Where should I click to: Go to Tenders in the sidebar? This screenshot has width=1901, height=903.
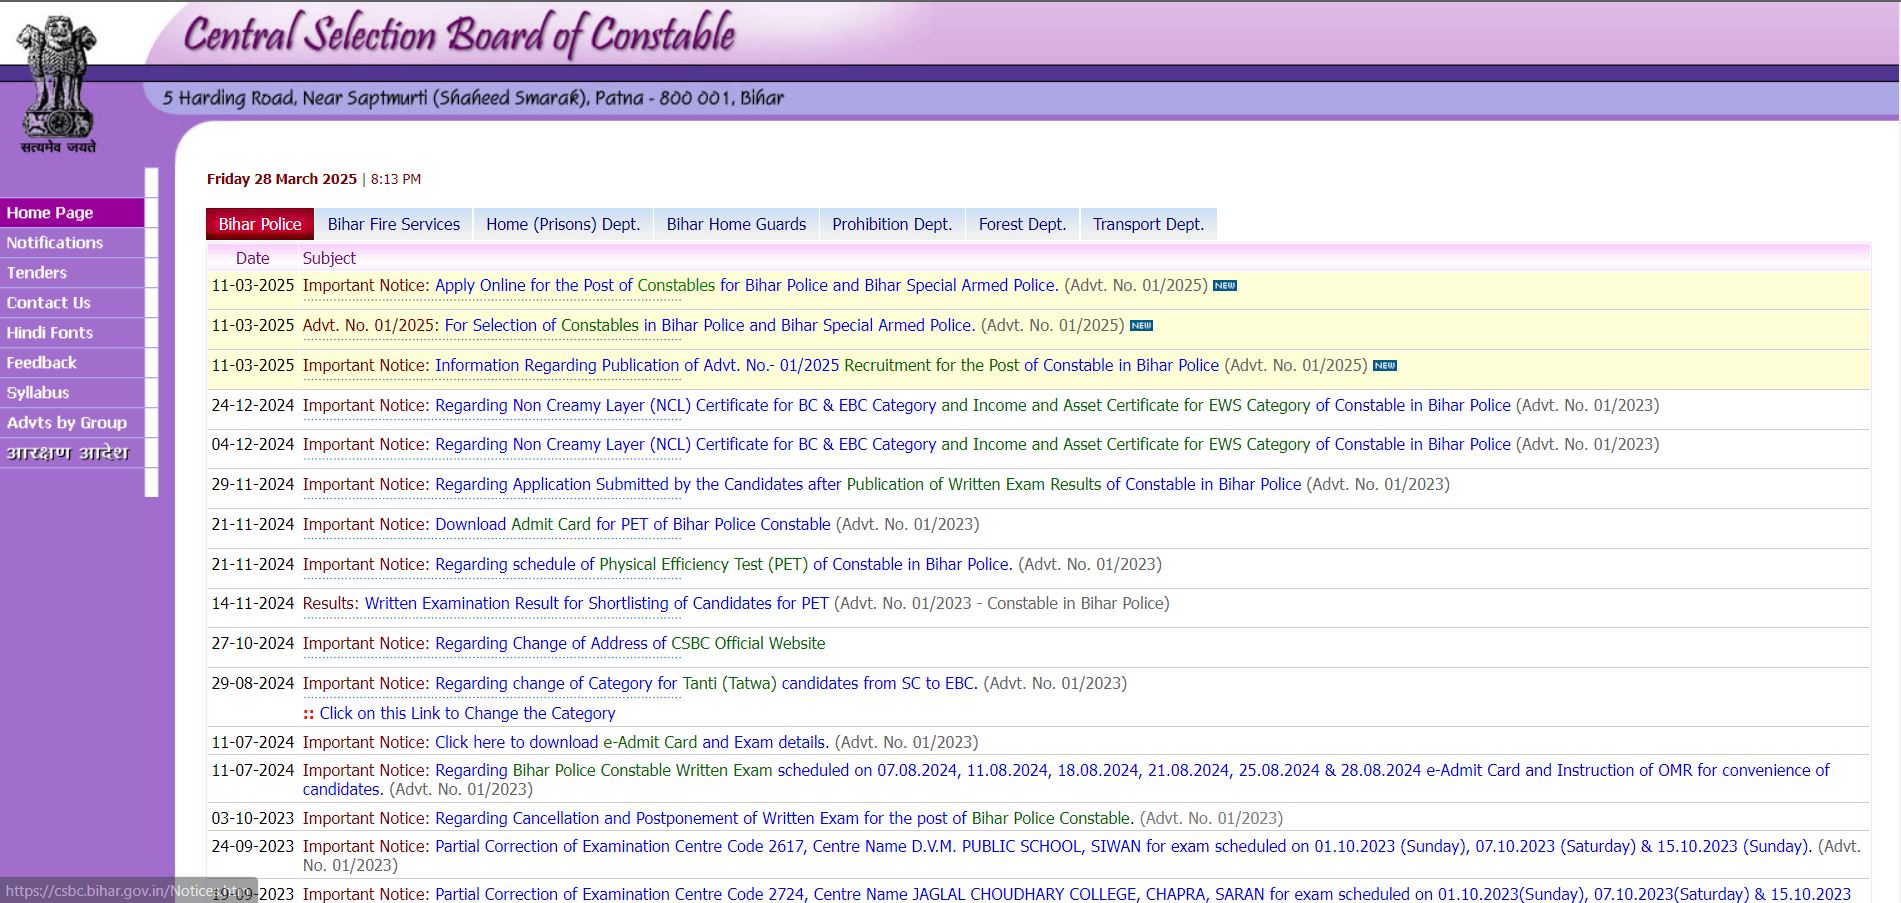(72, 273)
